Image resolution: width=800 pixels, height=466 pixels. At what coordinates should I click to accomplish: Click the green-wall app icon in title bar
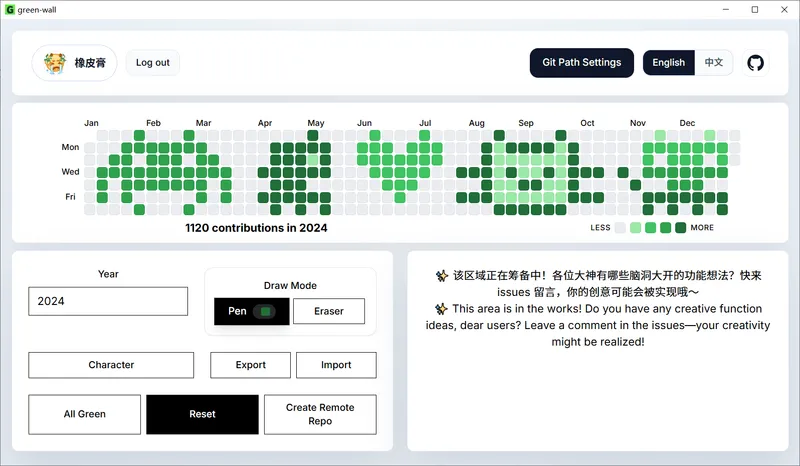(10, 10)
